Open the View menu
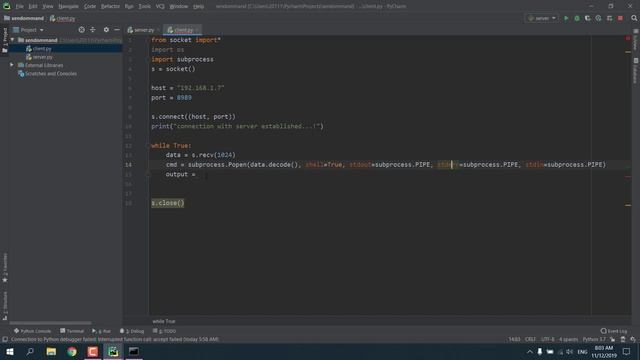This screenshot has height=360, width=640. 48,6
